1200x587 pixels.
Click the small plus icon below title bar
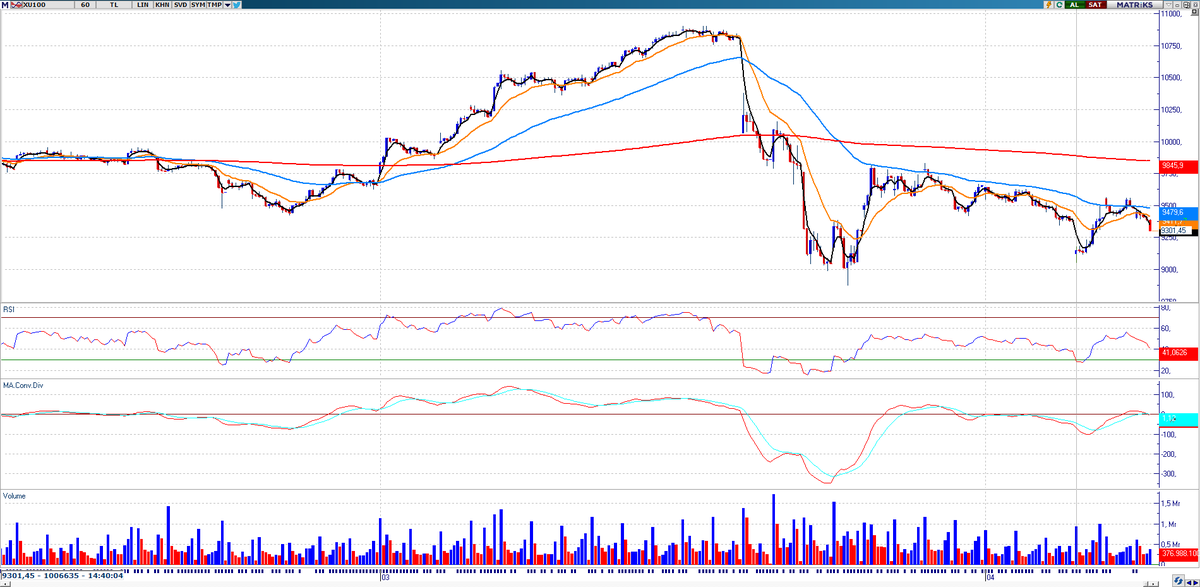tap(1194, 12)
